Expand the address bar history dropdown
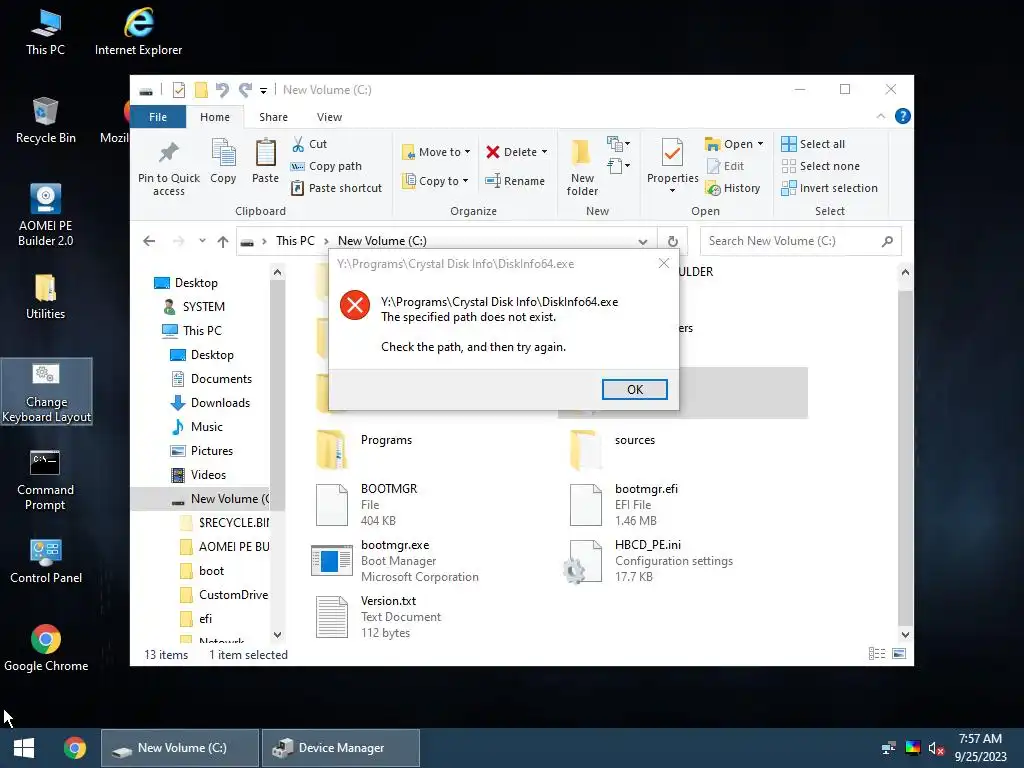 643,242
